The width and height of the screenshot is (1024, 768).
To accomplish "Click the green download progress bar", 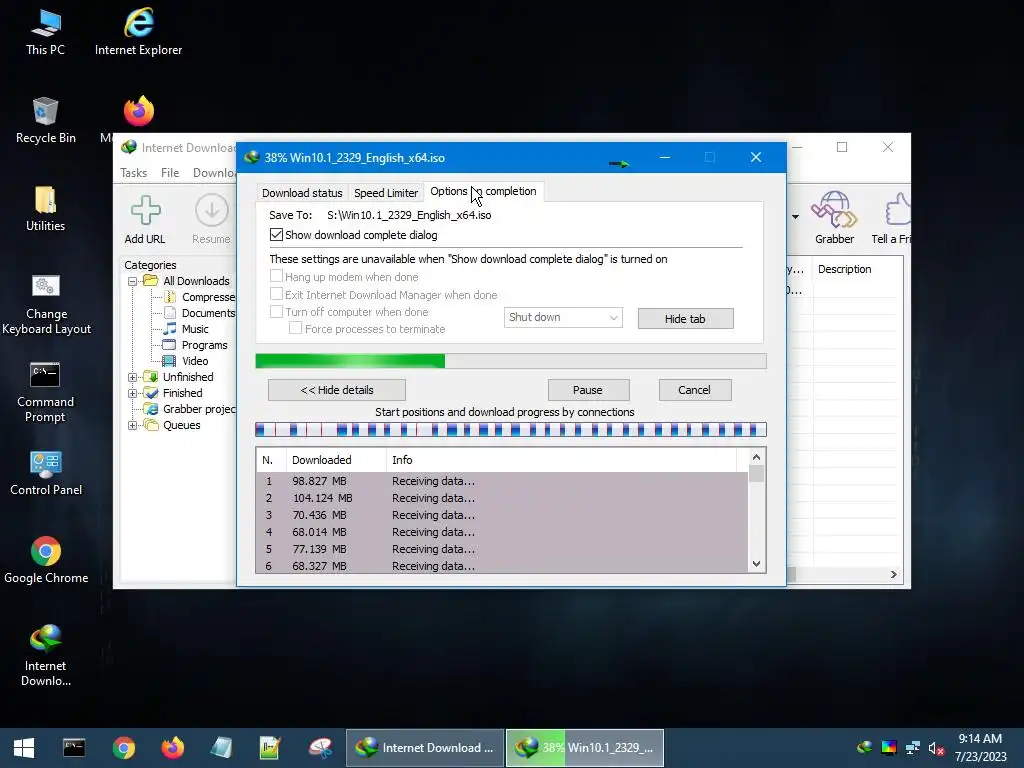I will (x=511, y=361).
